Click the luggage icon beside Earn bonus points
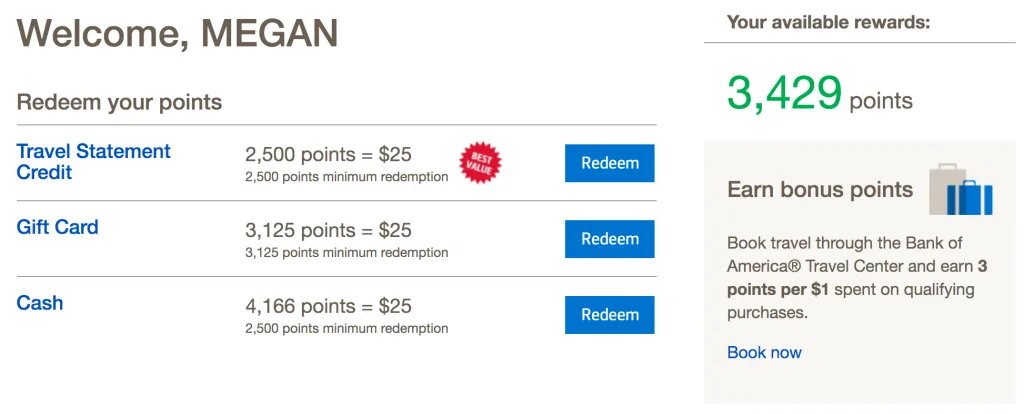Image resolution: width=1024 pixels, height=414 pixels. (961, 190)
